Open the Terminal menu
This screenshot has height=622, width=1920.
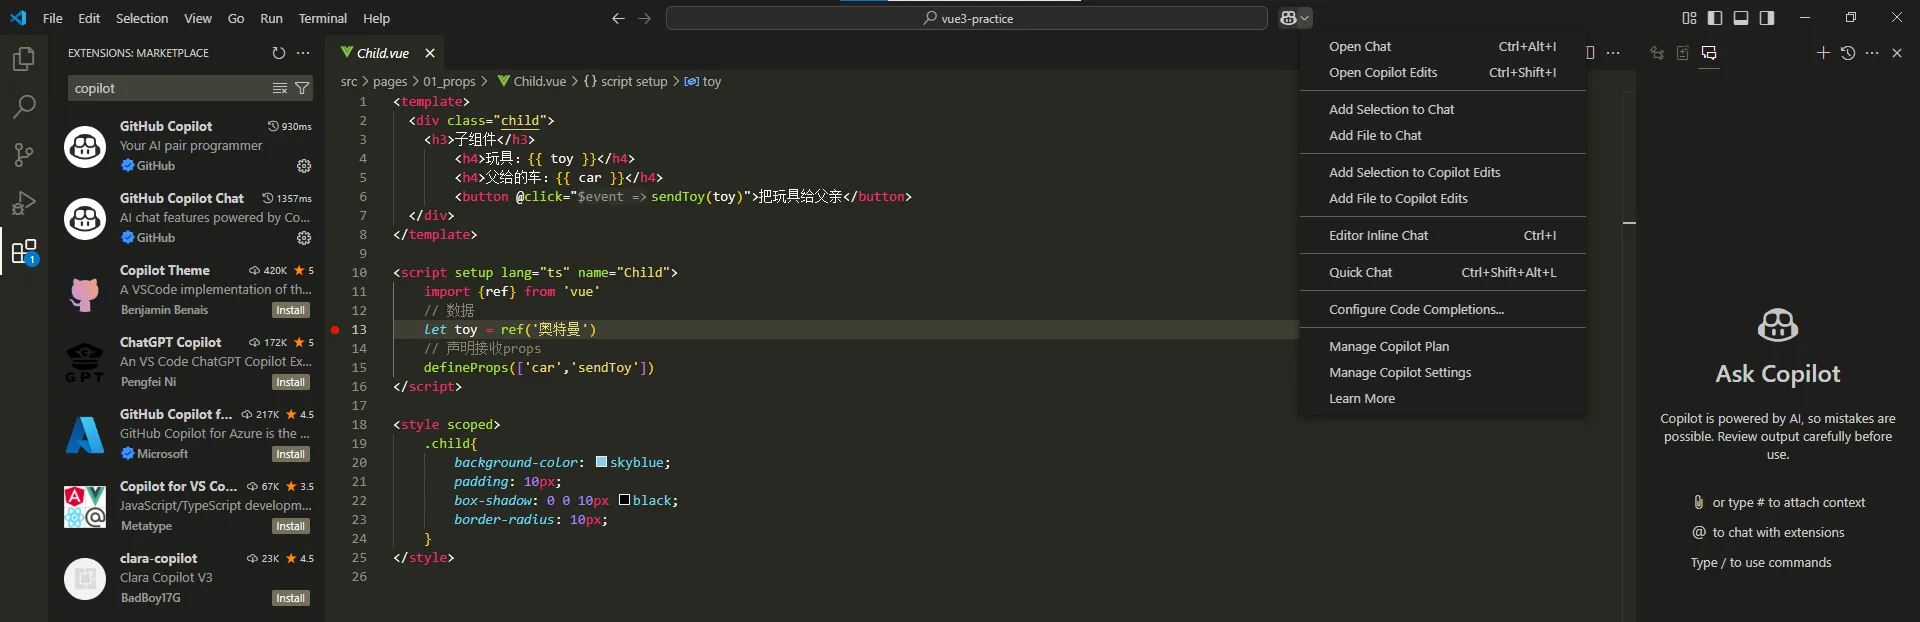(x=322, y=18)
